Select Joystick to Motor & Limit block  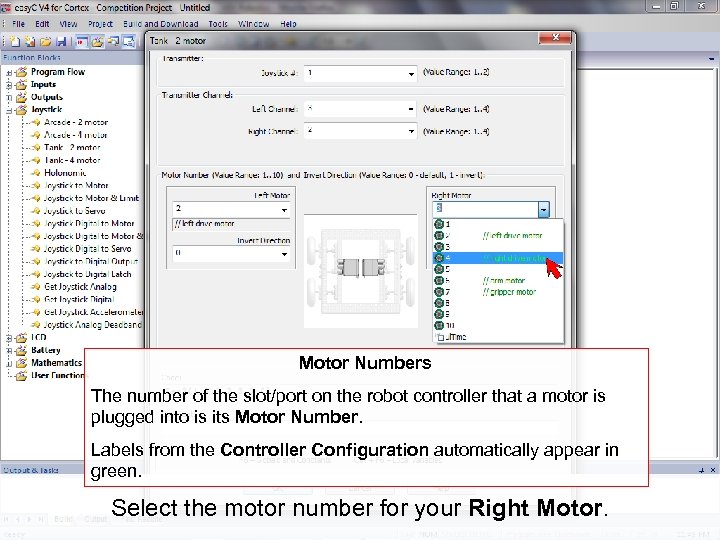click(91, 198)
